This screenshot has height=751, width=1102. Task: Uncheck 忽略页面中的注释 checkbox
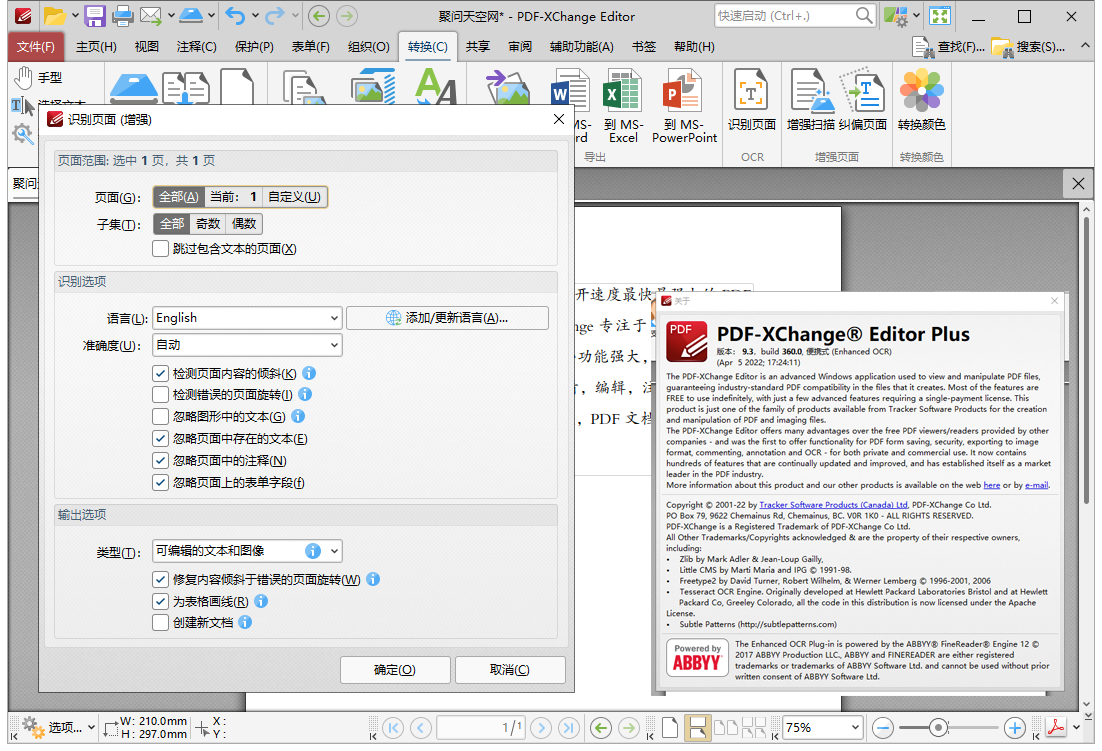pos(160,461)
